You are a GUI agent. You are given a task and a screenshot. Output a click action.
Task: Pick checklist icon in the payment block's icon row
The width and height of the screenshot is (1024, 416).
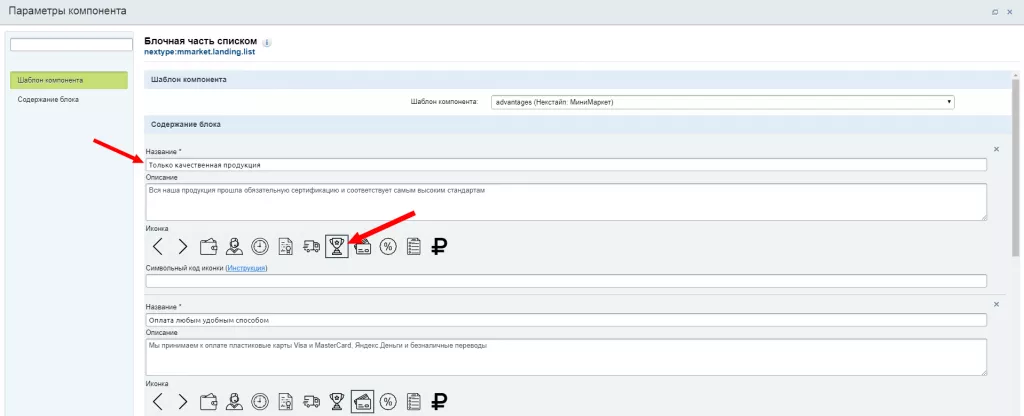coord(413,401)
